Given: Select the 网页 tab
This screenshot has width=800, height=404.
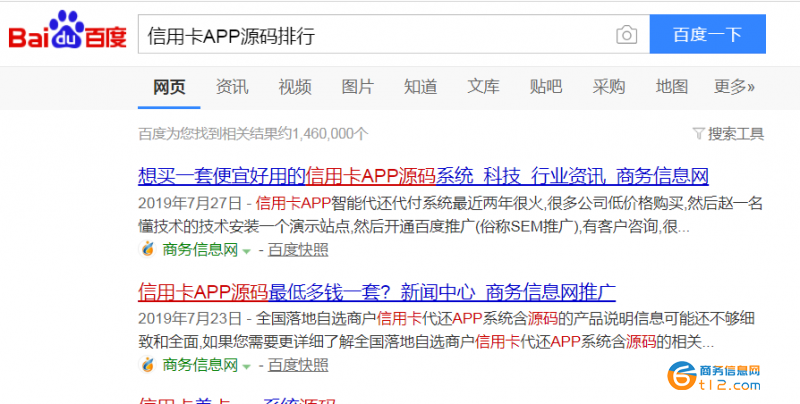Looking at the screenshot, I should point(169,87).
